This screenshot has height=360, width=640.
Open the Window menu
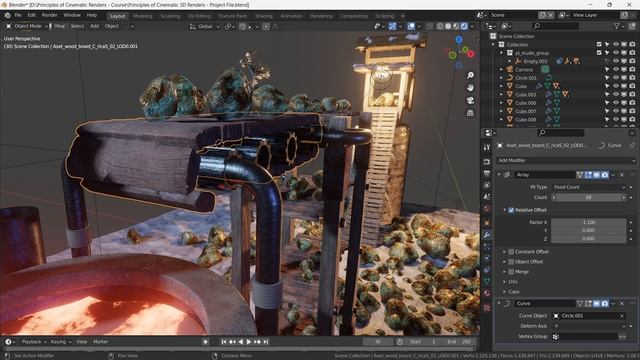coord(72,15)
